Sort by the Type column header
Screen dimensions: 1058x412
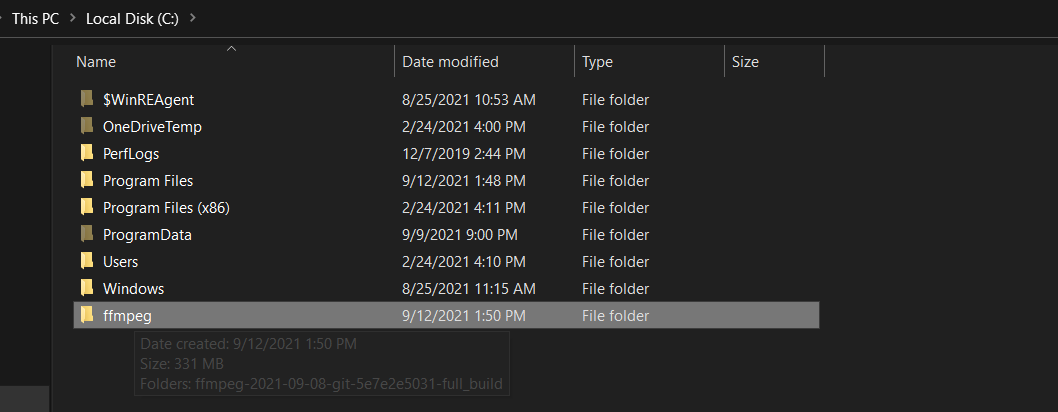pos(597,62)
